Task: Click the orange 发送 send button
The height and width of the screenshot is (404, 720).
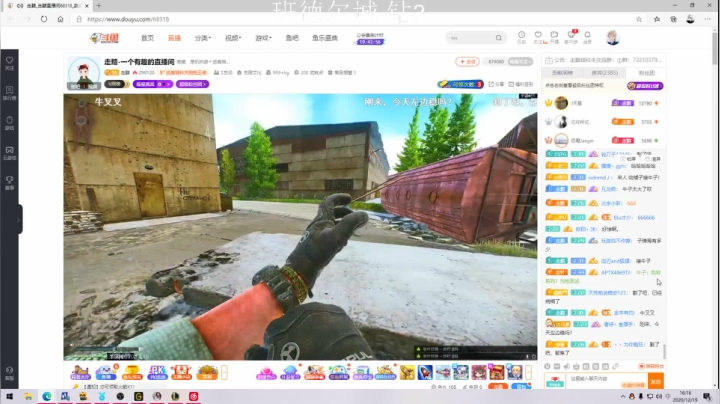Action: pos(656,381)
